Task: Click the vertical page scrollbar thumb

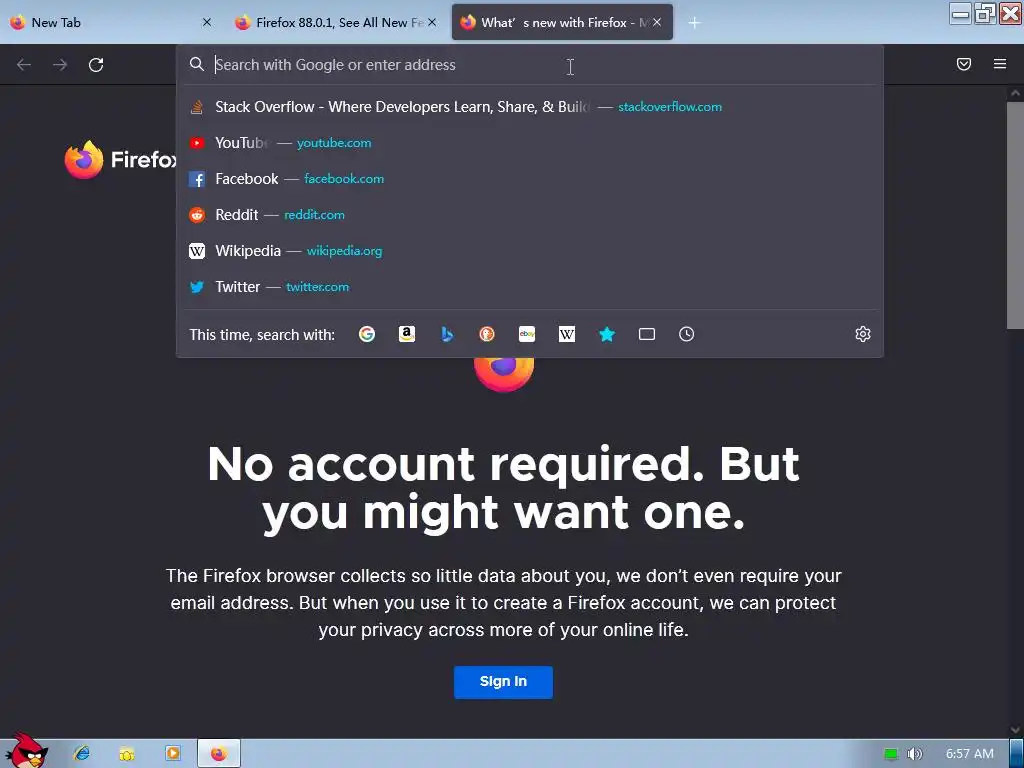Action: [x=1015, y=216]
